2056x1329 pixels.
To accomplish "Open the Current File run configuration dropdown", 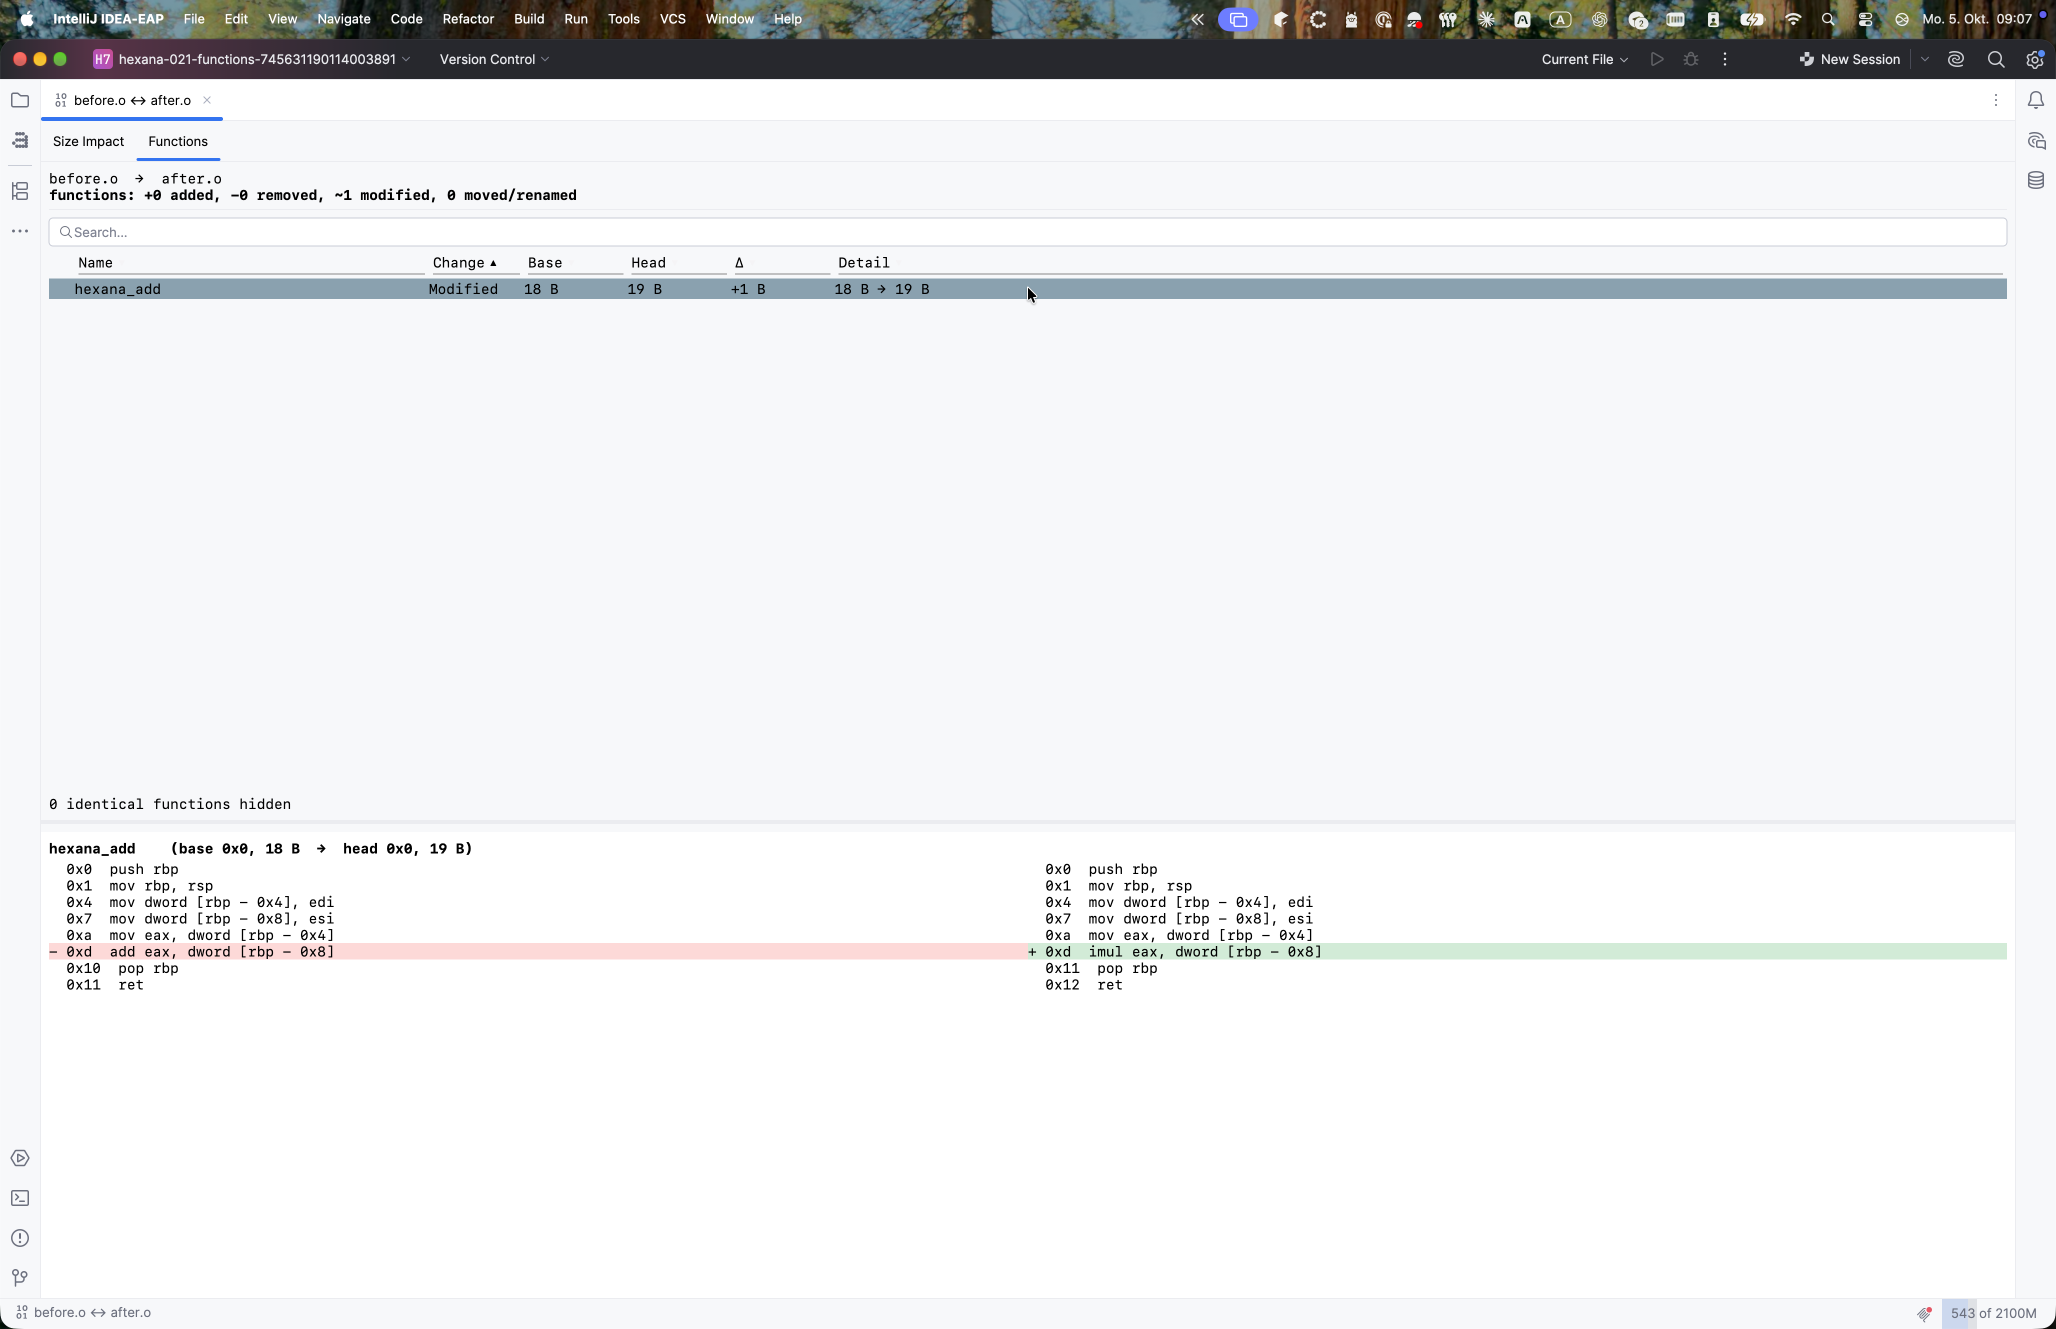I will (1585, 59).
